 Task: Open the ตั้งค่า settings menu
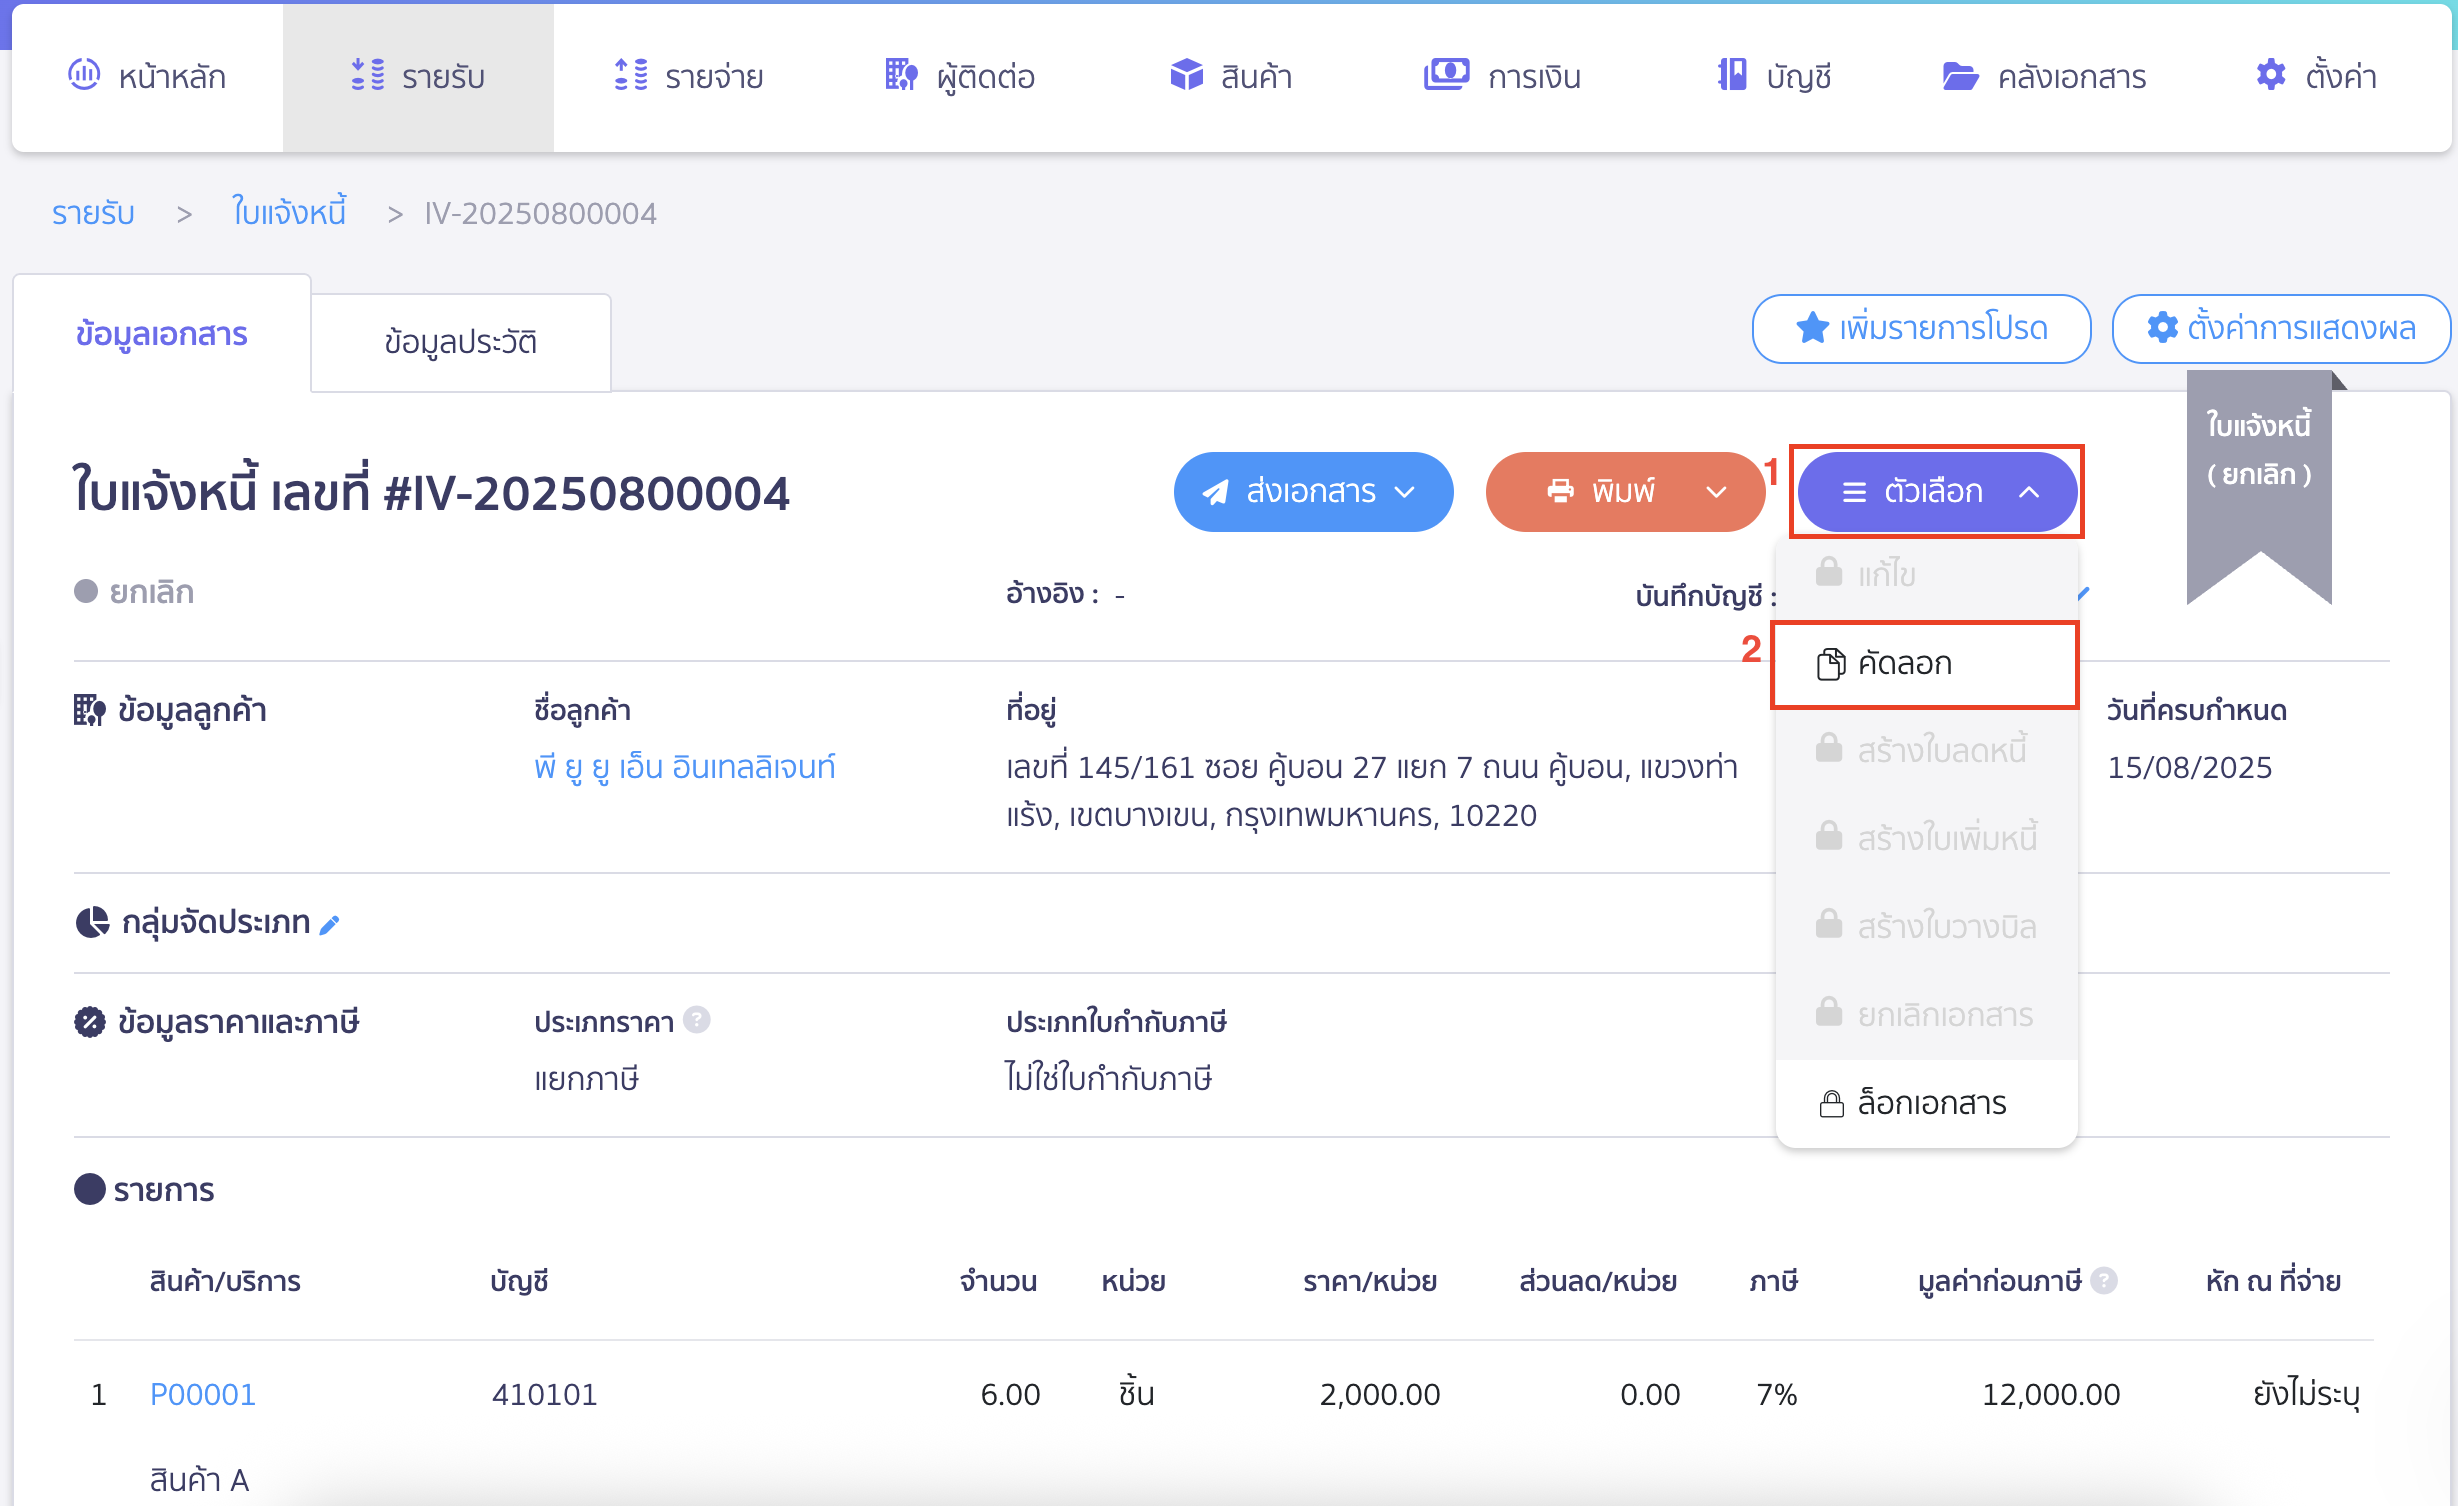pos(2316,77)
